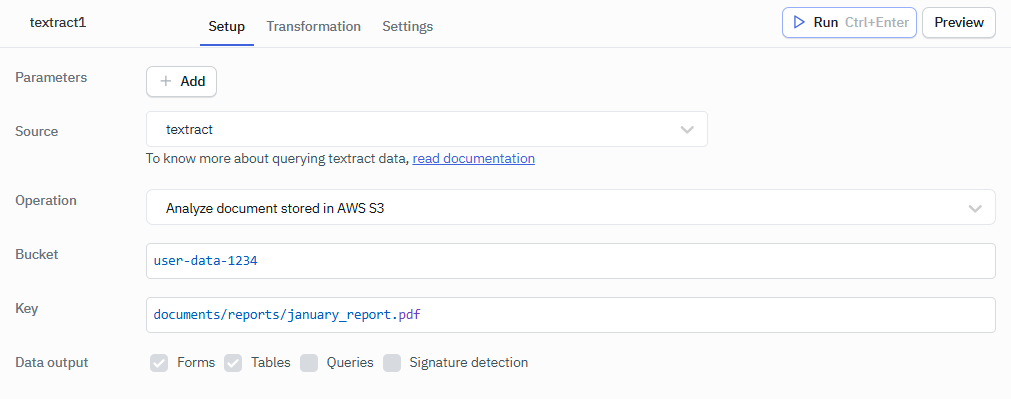The width and height of the screenshot is (1011, 399).
Task: Expand the Operation dropdown chevron
Action: [x=975, y=208]
